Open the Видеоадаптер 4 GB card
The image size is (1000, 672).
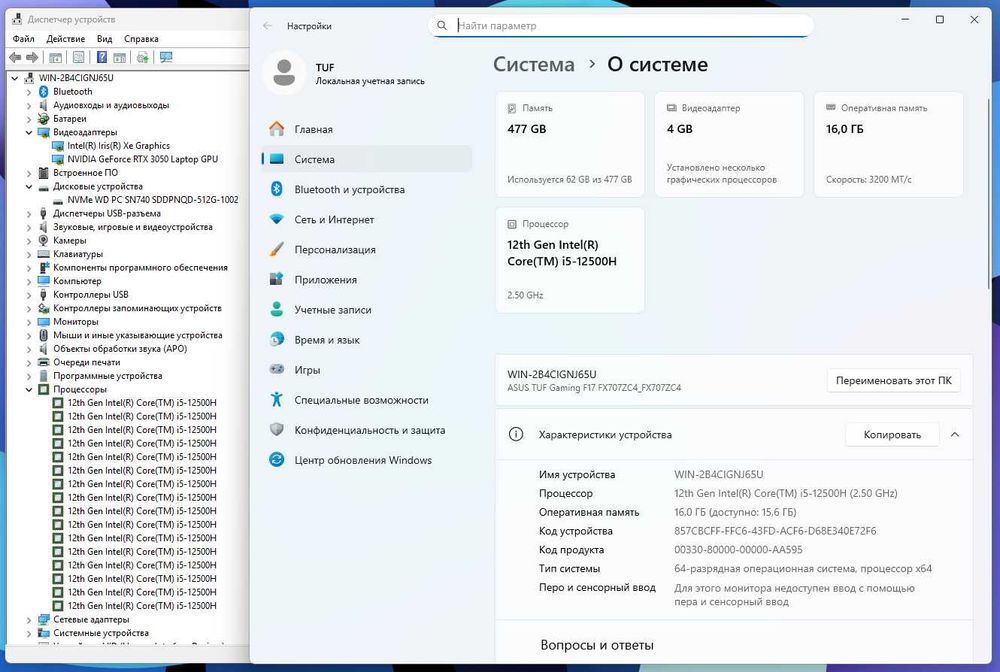pyautogui.click(x=729, y=144)
